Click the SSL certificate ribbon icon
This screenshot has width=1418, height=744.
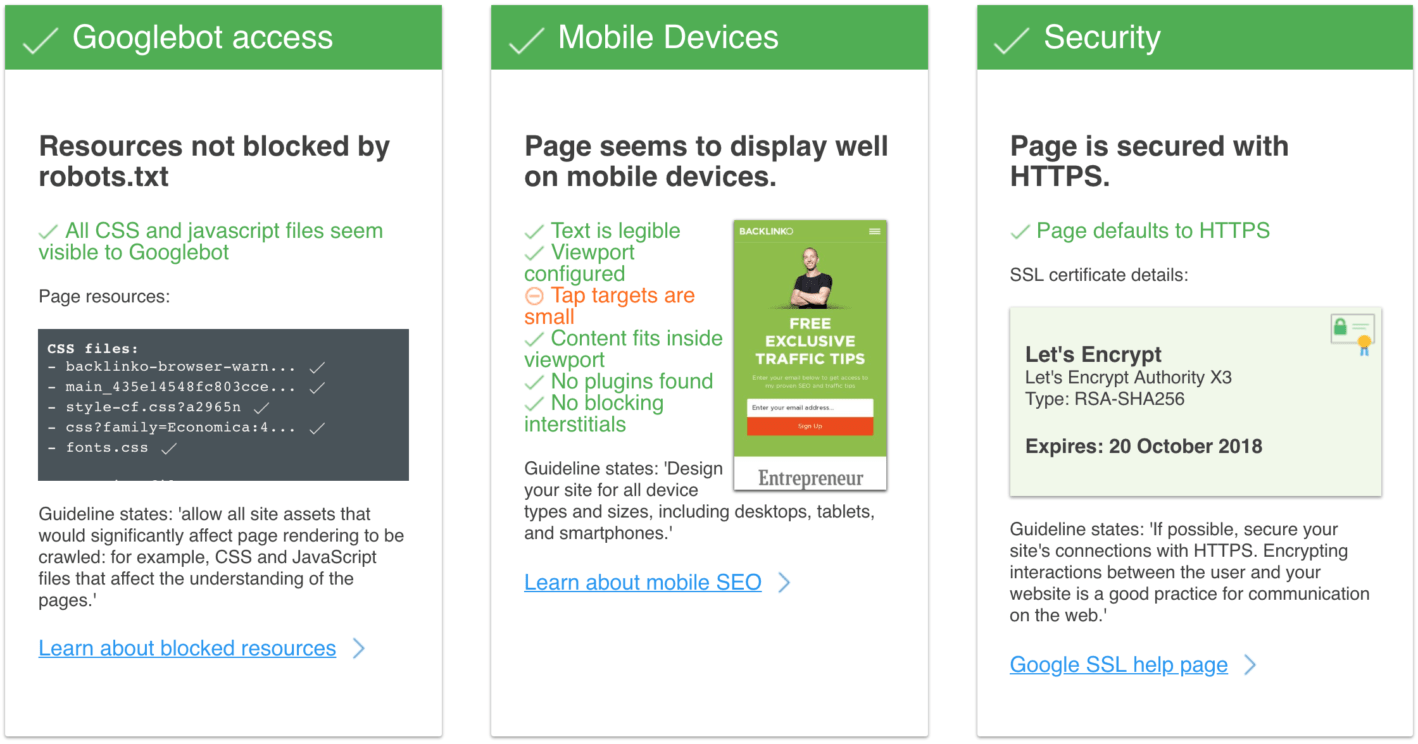1352,333
